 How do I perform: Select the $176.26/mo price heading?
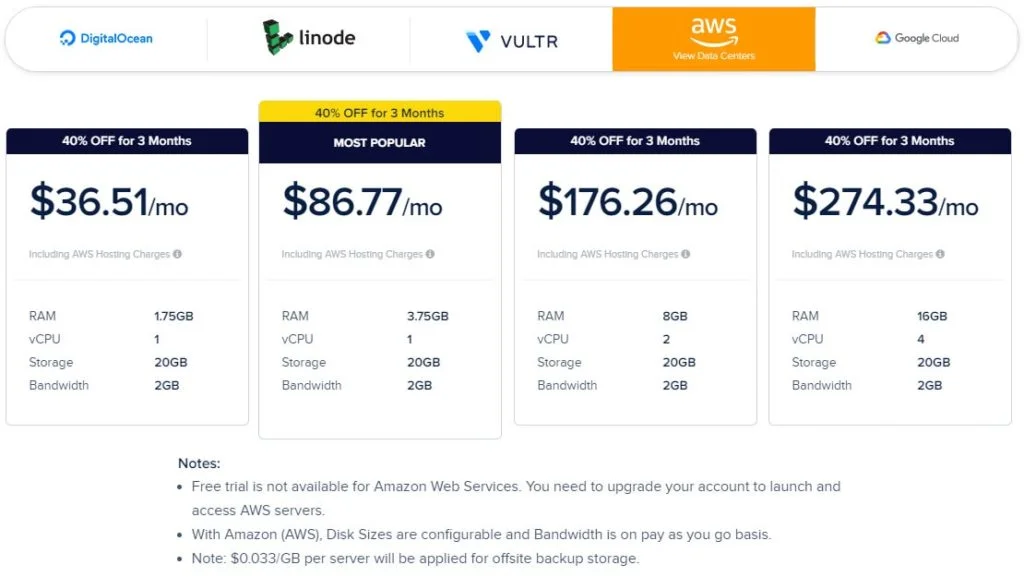click(628, 201)
